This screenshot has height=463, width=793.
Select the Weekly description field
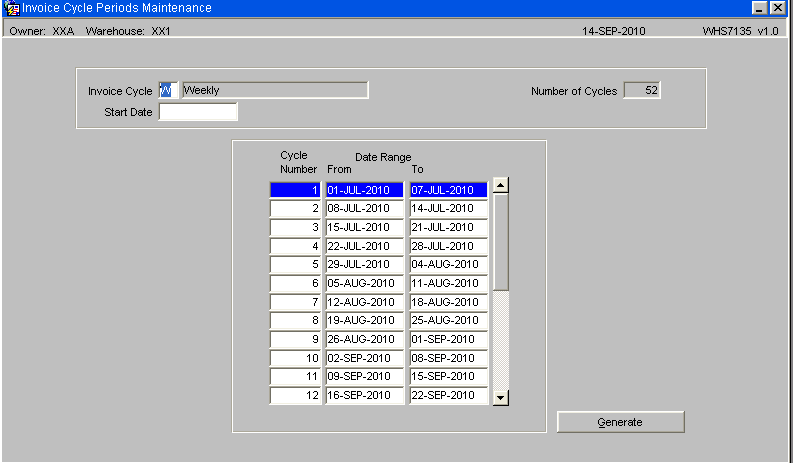click(x=275, y=90)
